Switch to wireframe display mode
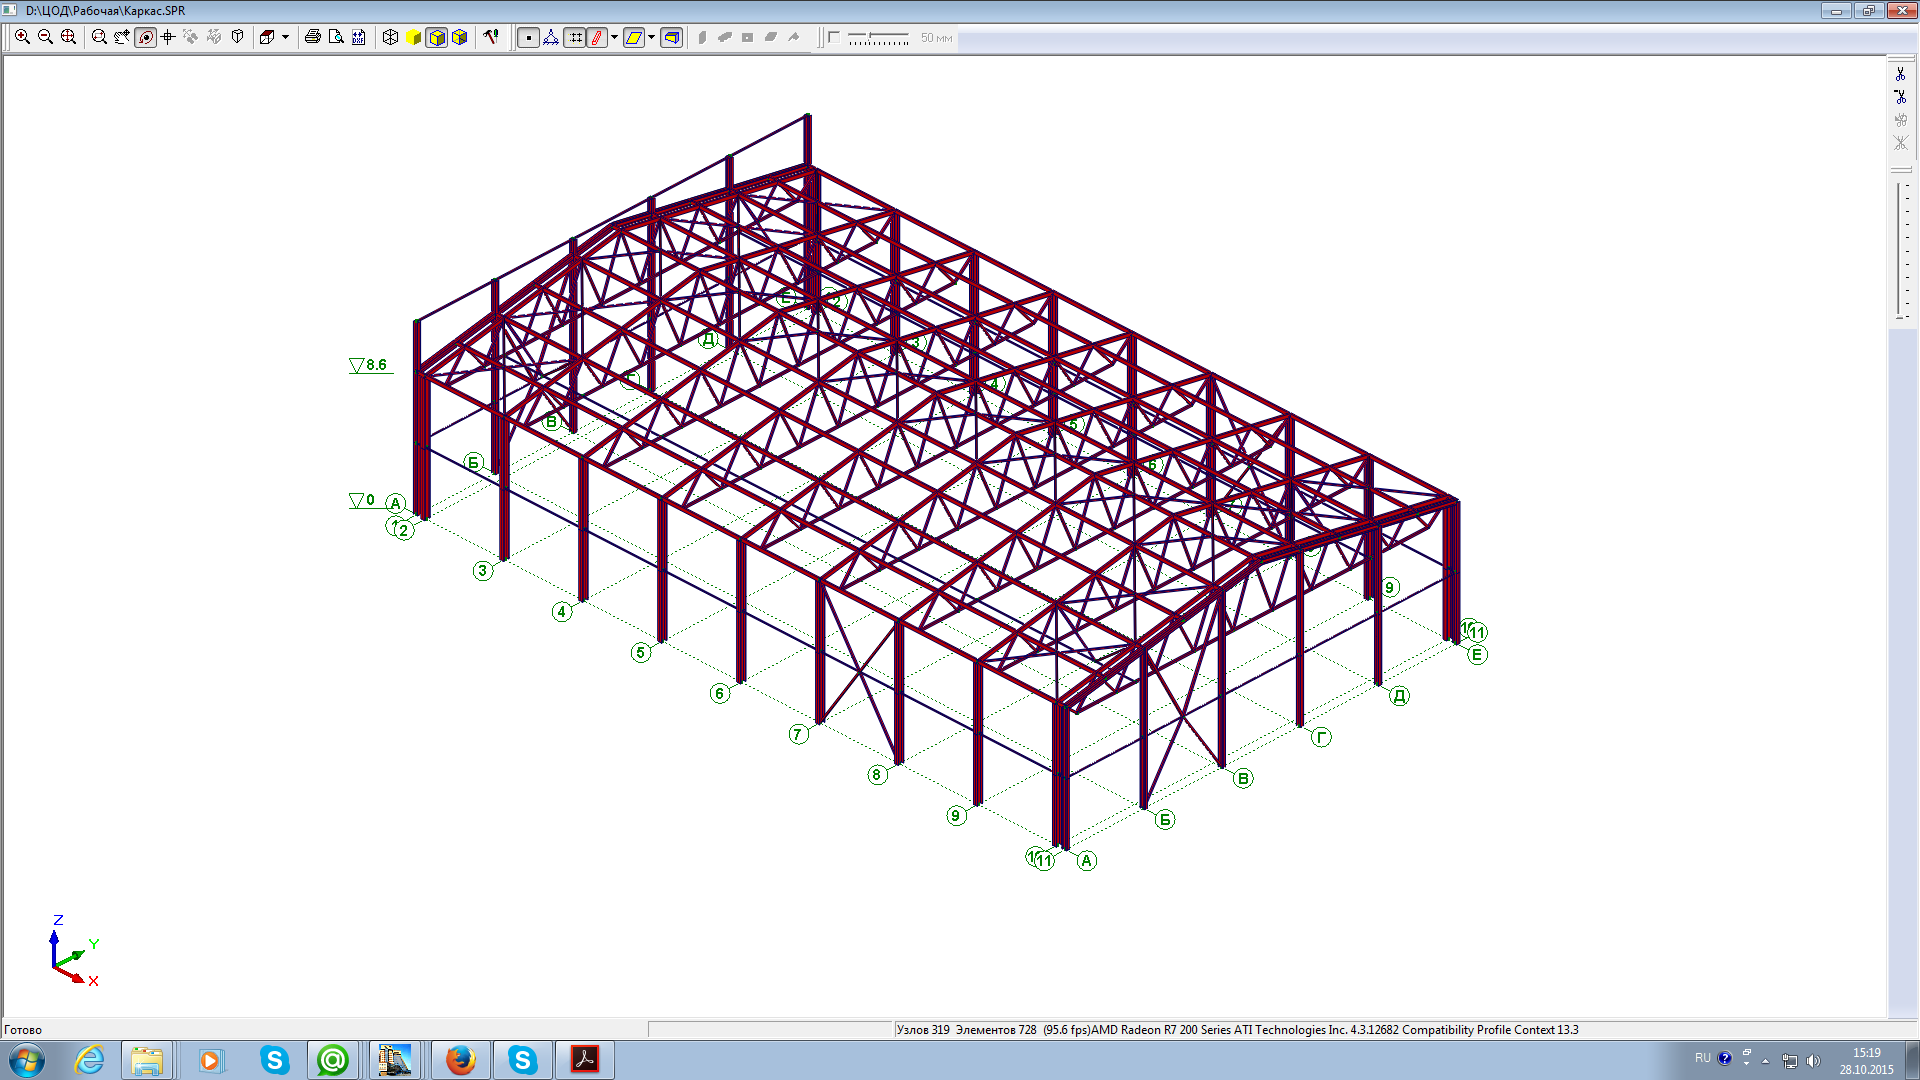This screenshot has height=1080, width=1920. point(390,37)
